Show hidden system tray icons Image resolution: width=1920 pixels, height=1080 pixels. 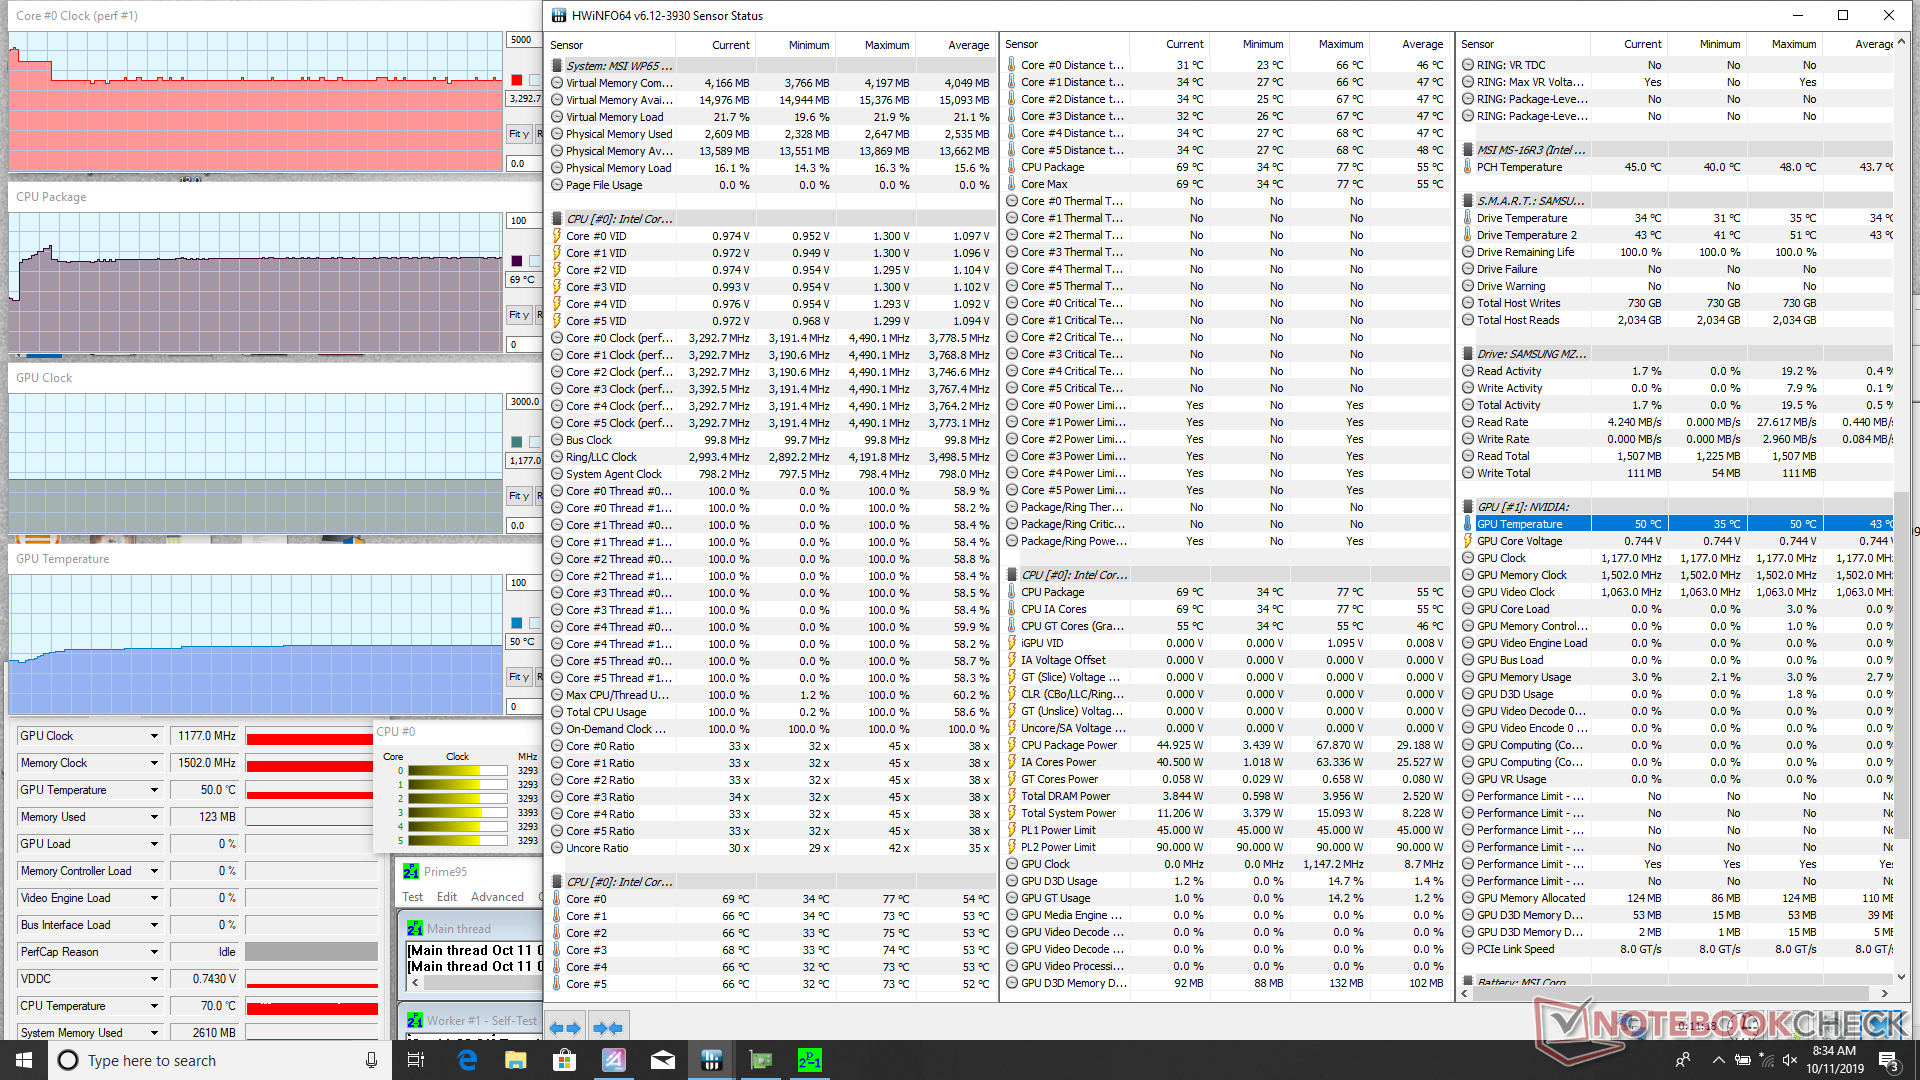click(x=1718, y=1060)
